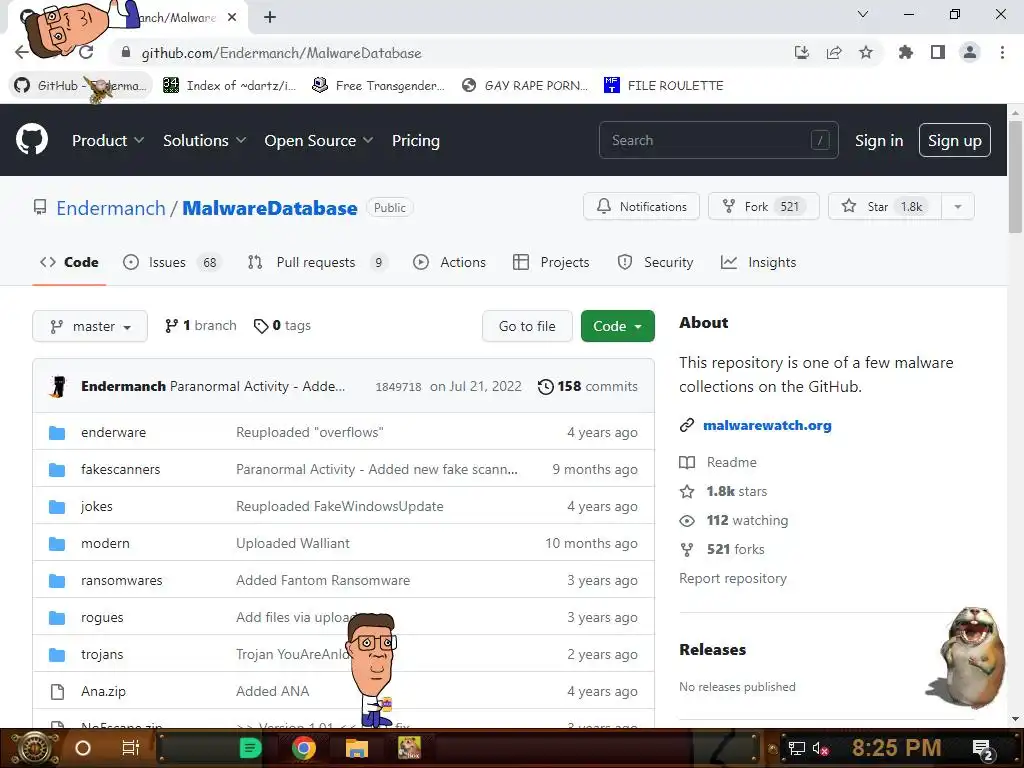Viewport: 1024px width, 768px height.
Task: Star the MalwareDatabase repository
Action: pyautogui.click(x=884, y=206)
